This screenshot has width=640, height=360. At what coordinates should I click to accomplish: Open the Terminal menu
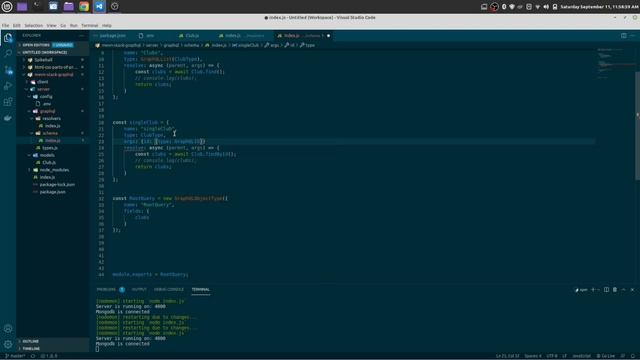[x=89, y=25]
